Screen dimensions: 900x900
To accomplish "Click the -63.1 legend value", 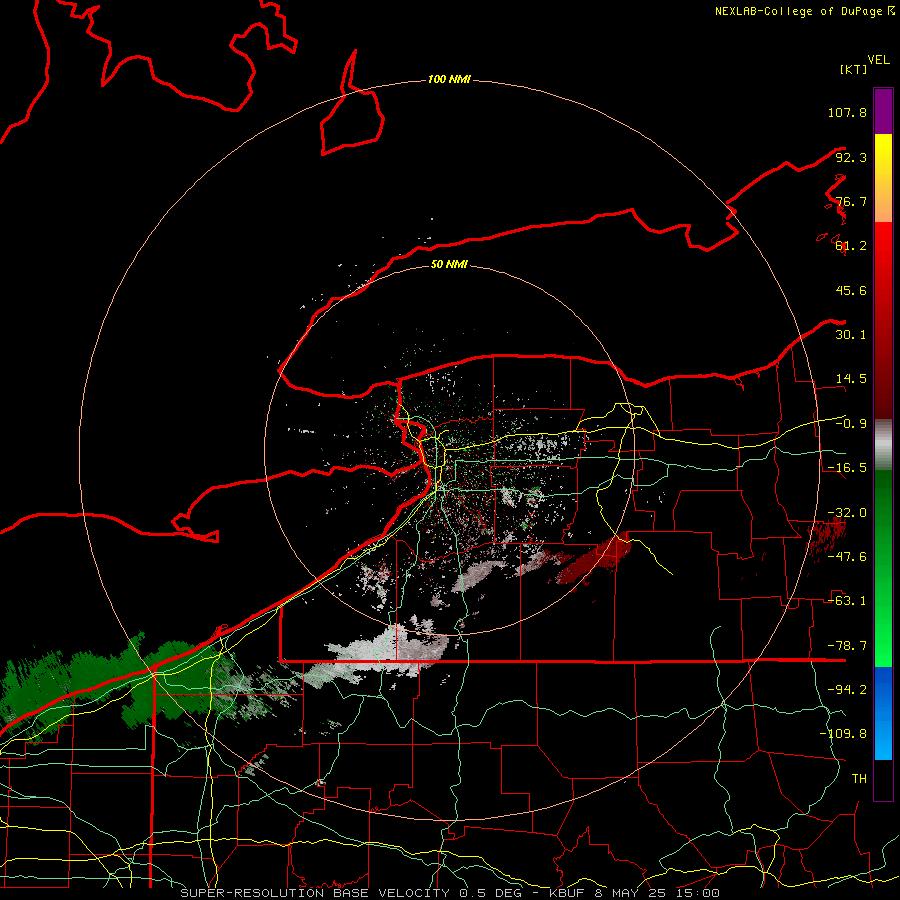I will (x=847, y=601).
